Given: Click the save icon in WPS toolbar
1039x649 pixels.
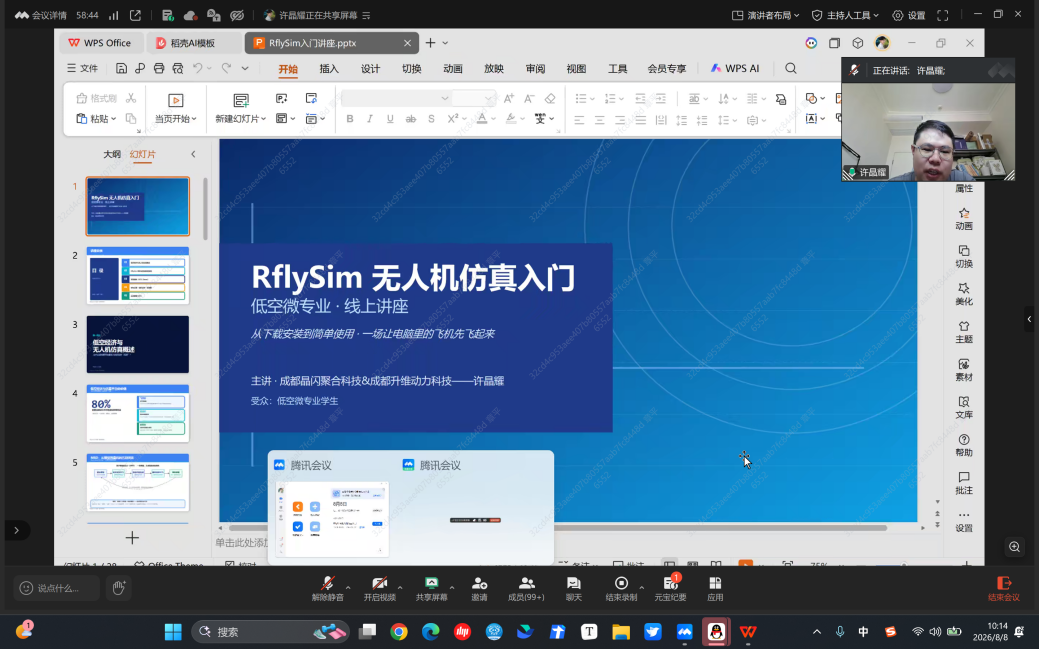Looking at the screenshot, I should (121, 68).
